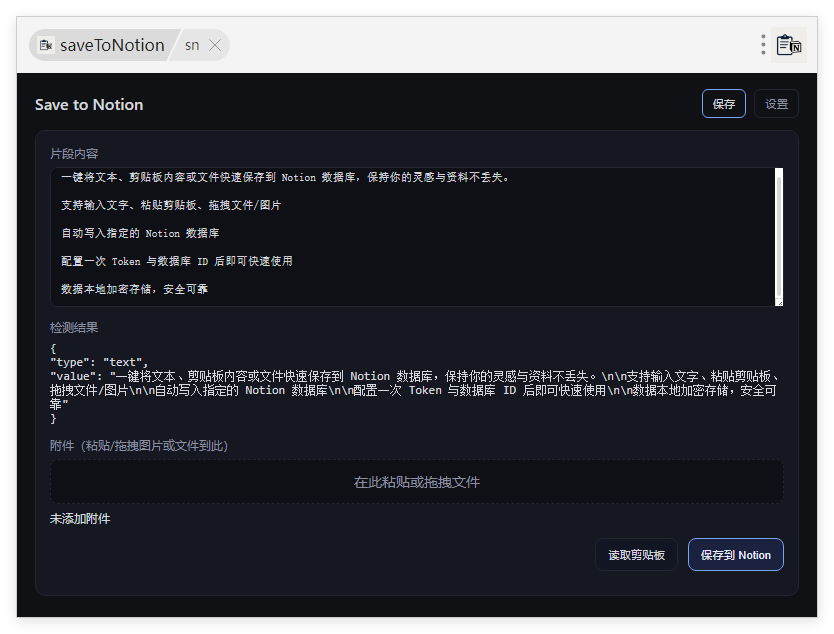Click the Notion clipboard plugin icon
This screenshot has width=834, height=634.
pyautogui.click(x=789, y=45)
